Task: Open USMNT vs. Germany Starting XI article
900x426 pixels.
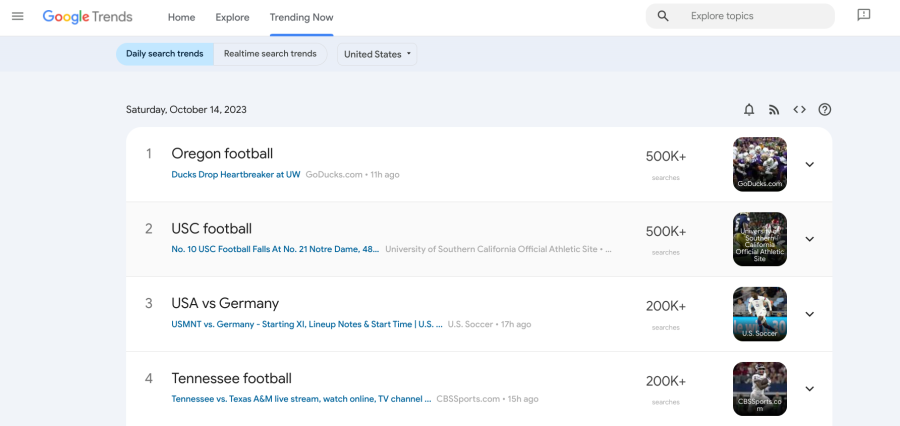Action: [307, 324]
